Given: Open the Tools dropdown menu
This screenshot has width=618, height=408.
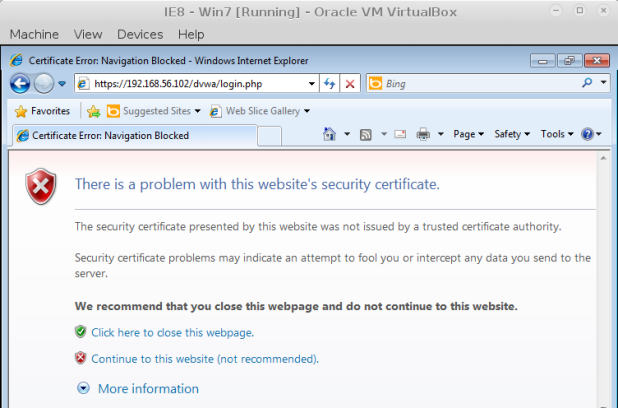Looking at the screenshot, I should 556,134.
